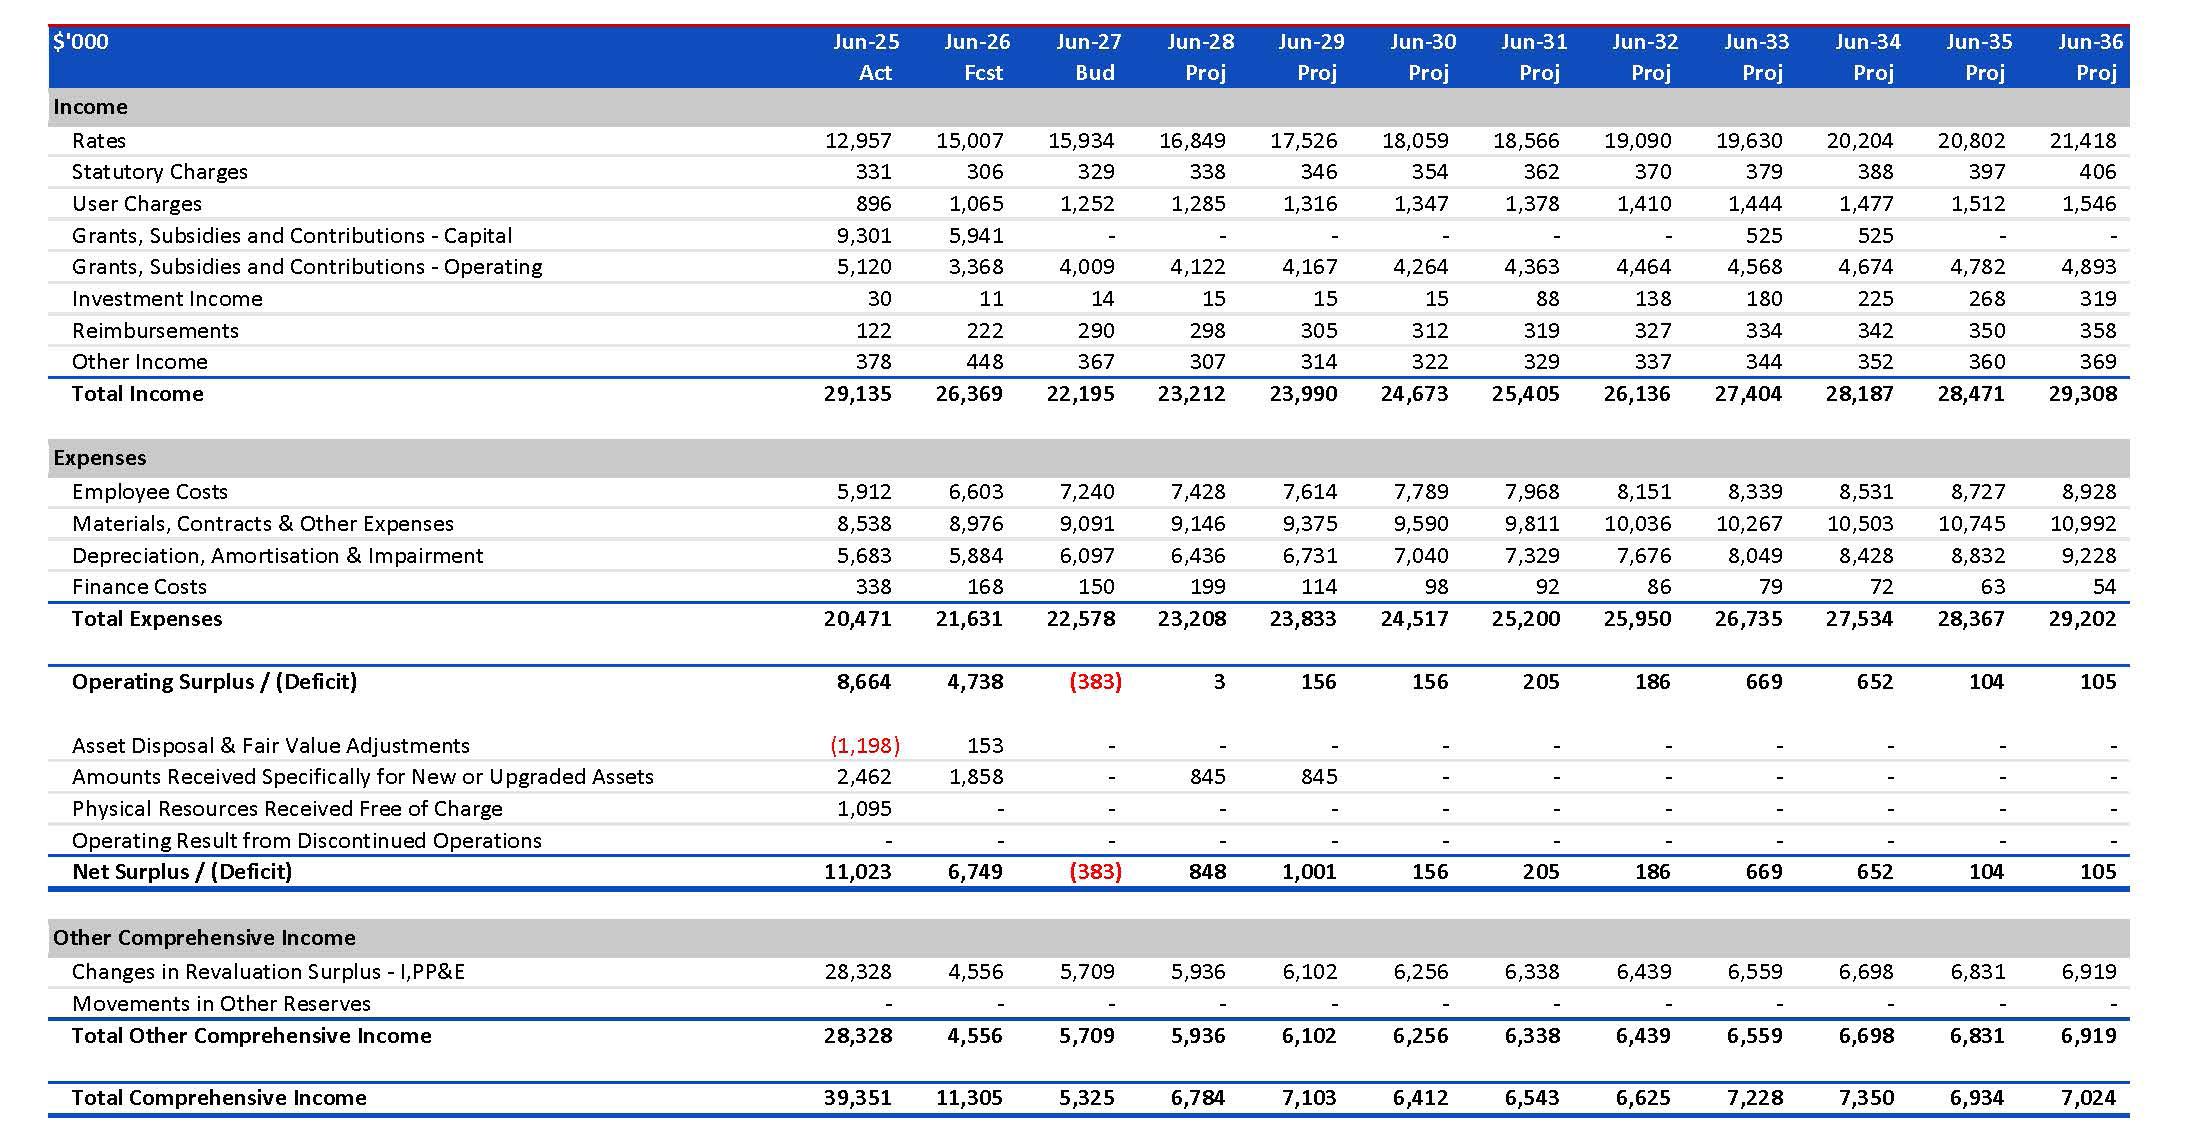Click the Net Surplus / (Deficit) label

tap(182, 872)
